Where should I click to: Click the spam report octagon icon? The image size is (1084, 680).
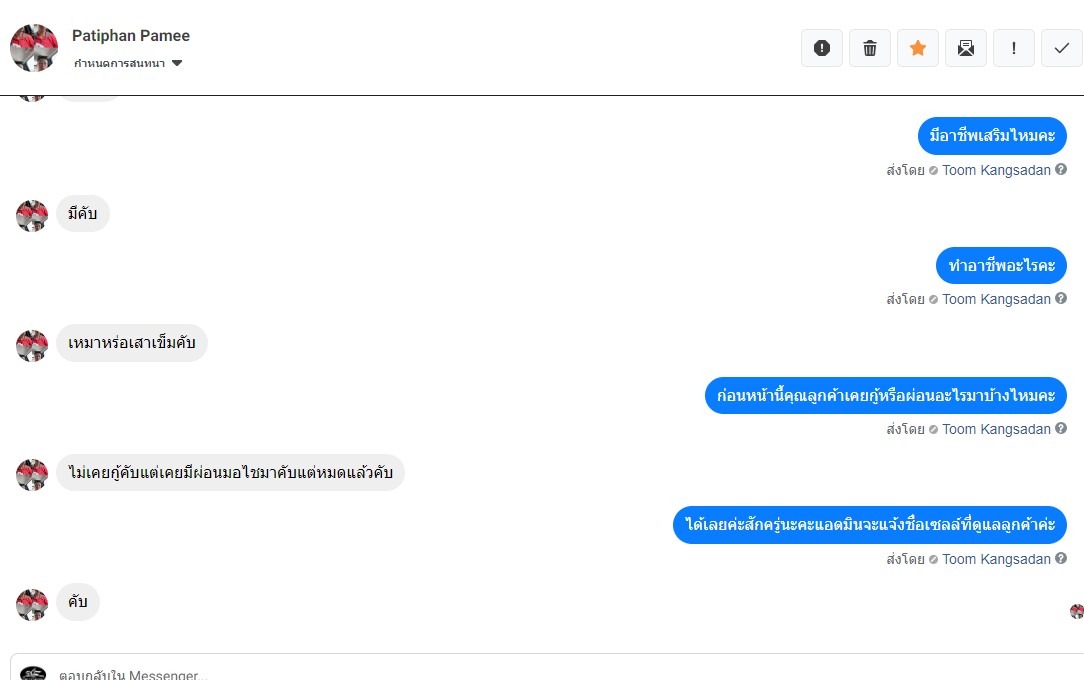[x=822, y=48]
